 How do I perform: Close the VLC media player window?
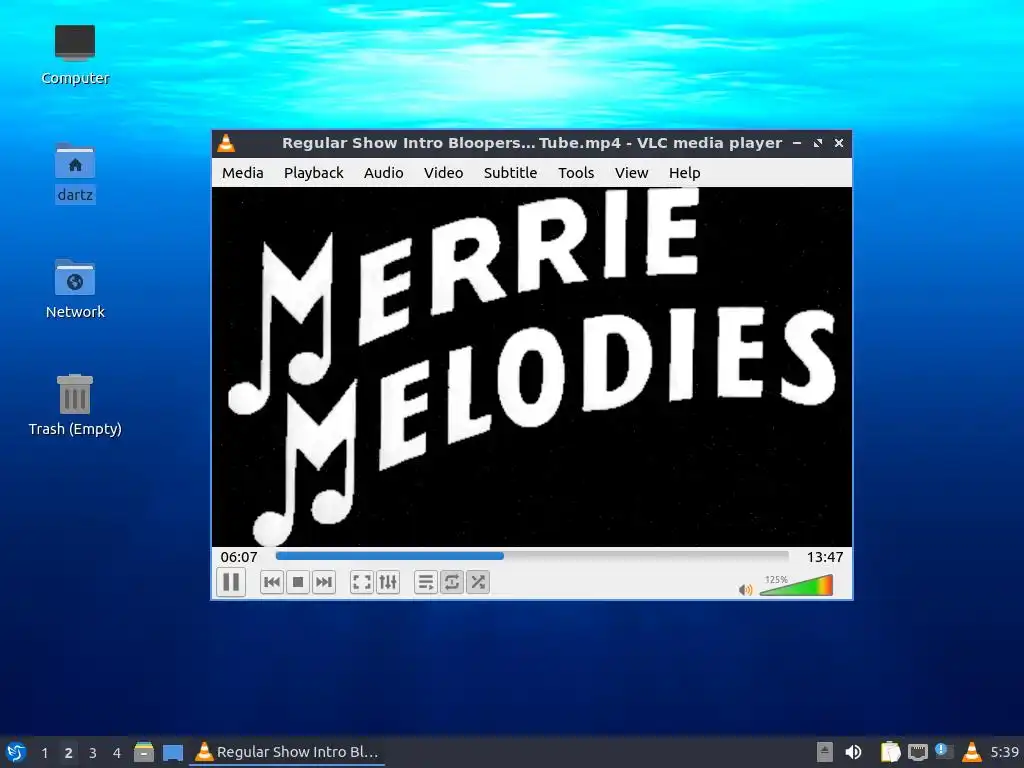839,143
